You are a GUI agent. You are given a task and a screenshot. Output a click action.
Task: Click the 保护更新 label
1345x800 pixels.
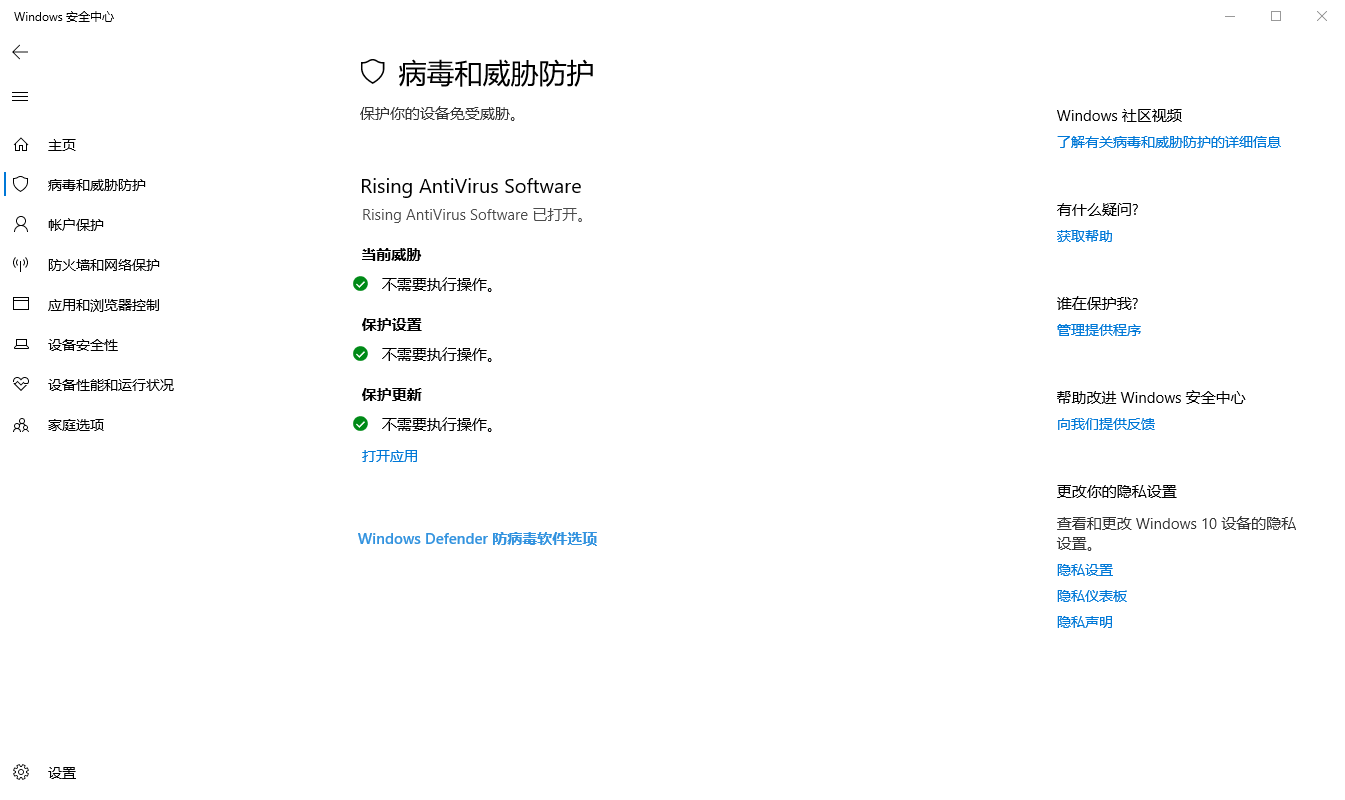392,395
